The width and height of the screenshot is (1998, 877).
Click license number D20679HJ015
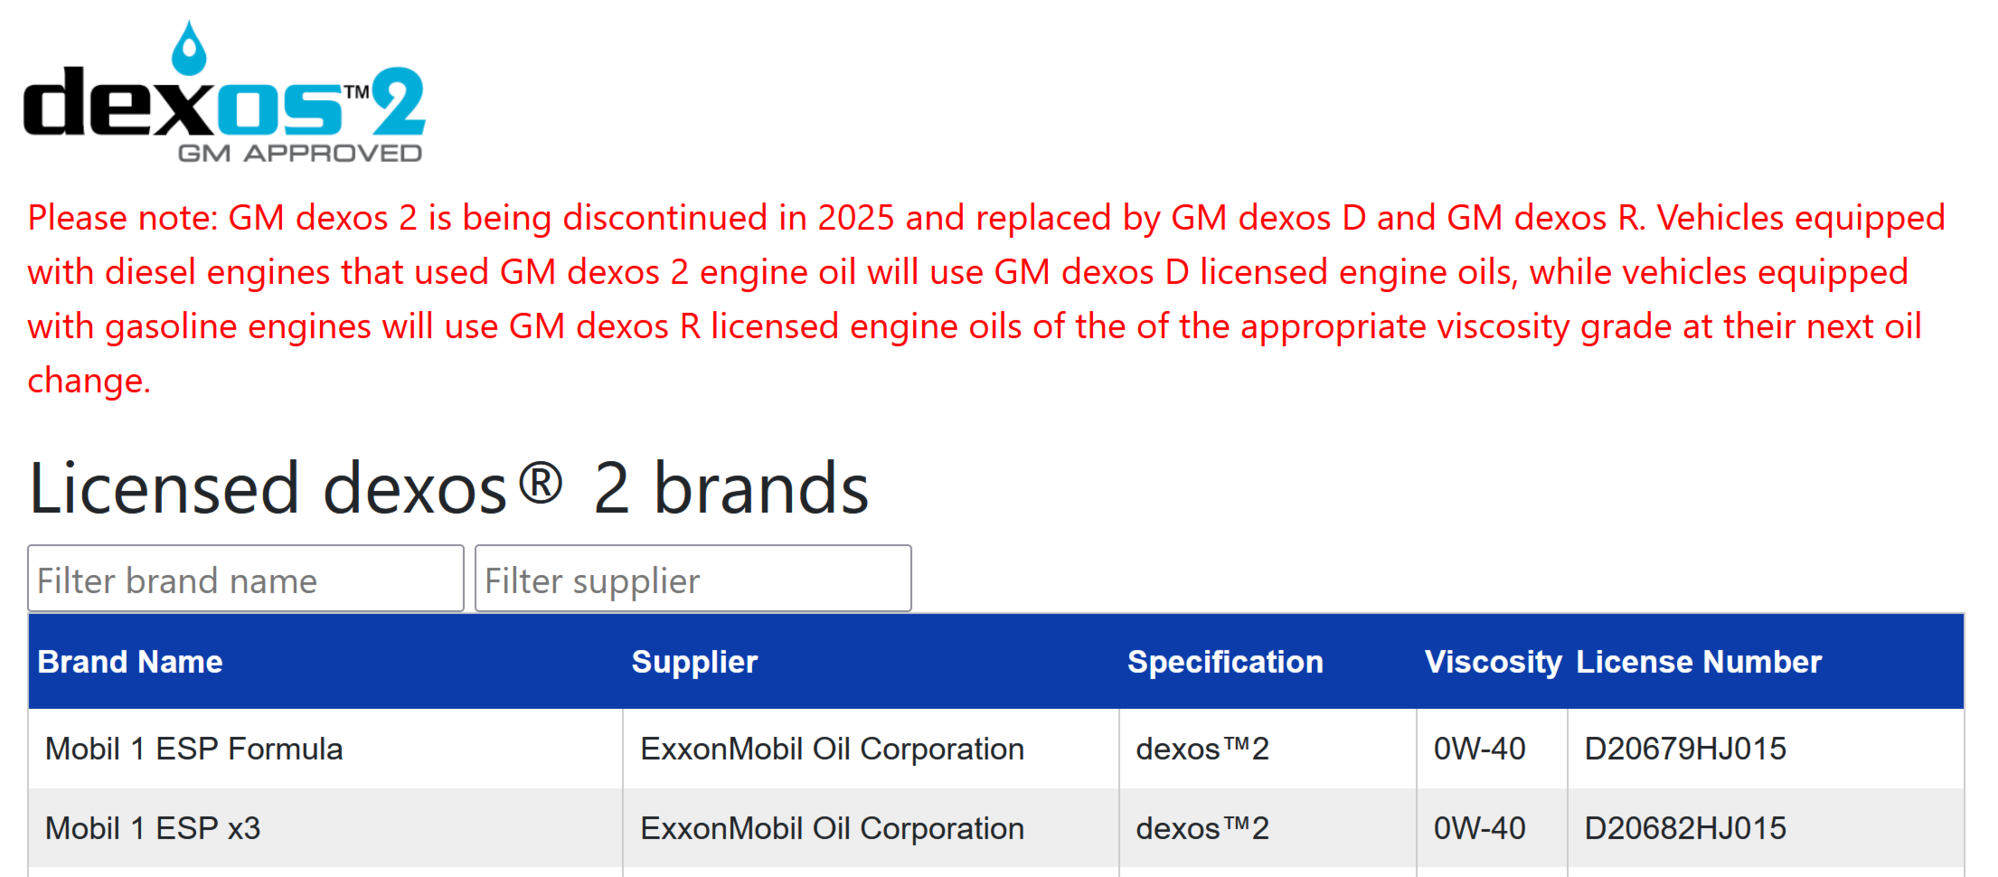click(x=1684, y=748)
